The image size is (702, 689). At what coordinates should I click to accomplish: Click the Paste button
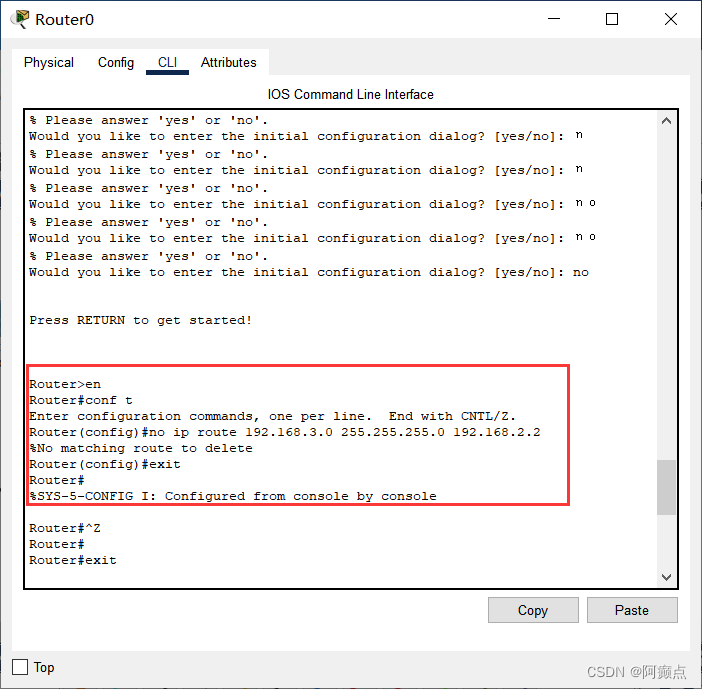click(632, 610)
